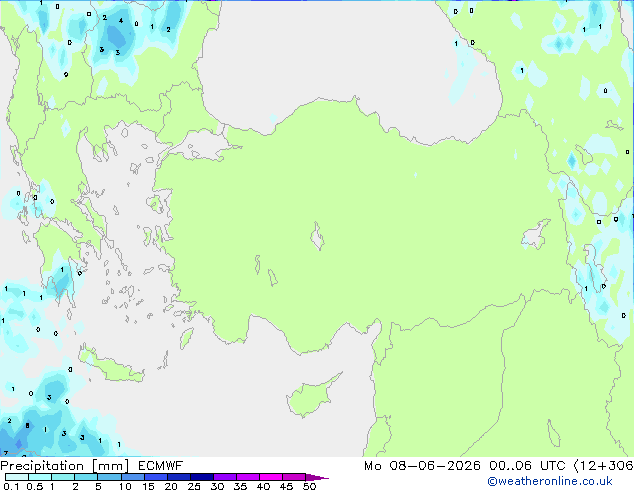The height and width of the screenshot is (490, 634).
Task: Select legend swatch between 45 and 50
Action: point(294,477)
